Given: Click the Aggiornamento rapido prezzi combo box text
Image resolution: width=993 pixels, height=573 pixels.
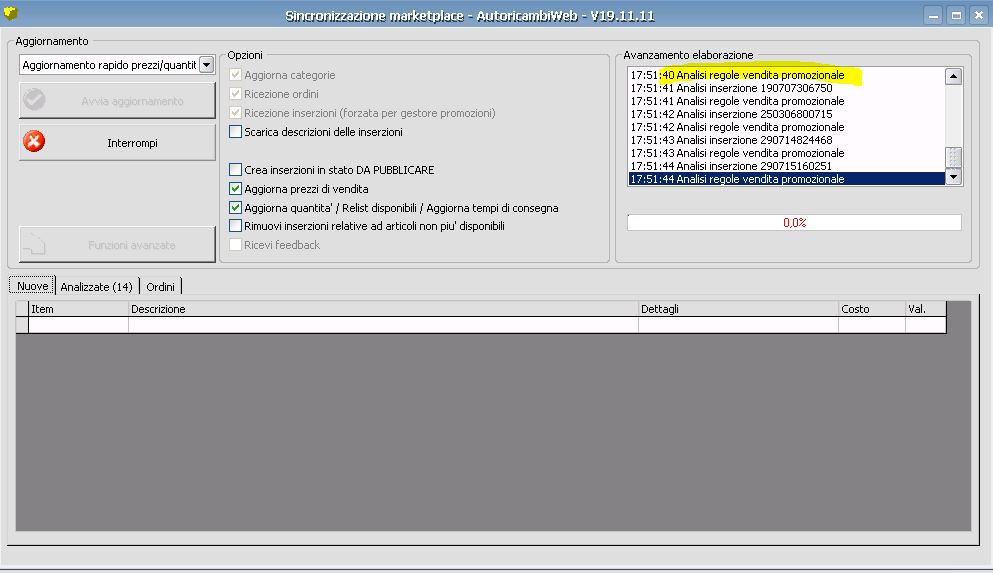Looking at the screenshot, I should click(109, 65).
